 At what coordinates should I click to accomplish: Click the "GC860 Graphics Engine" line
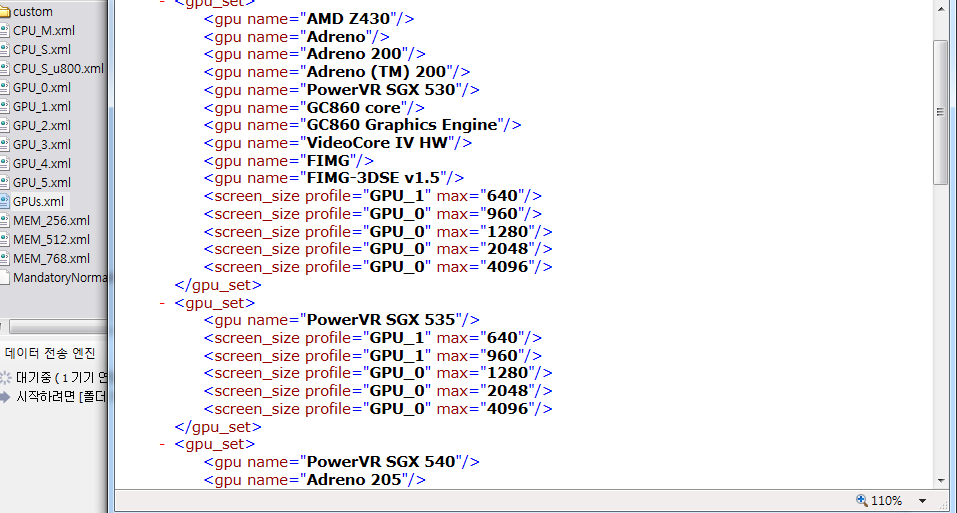click(363, 125)
